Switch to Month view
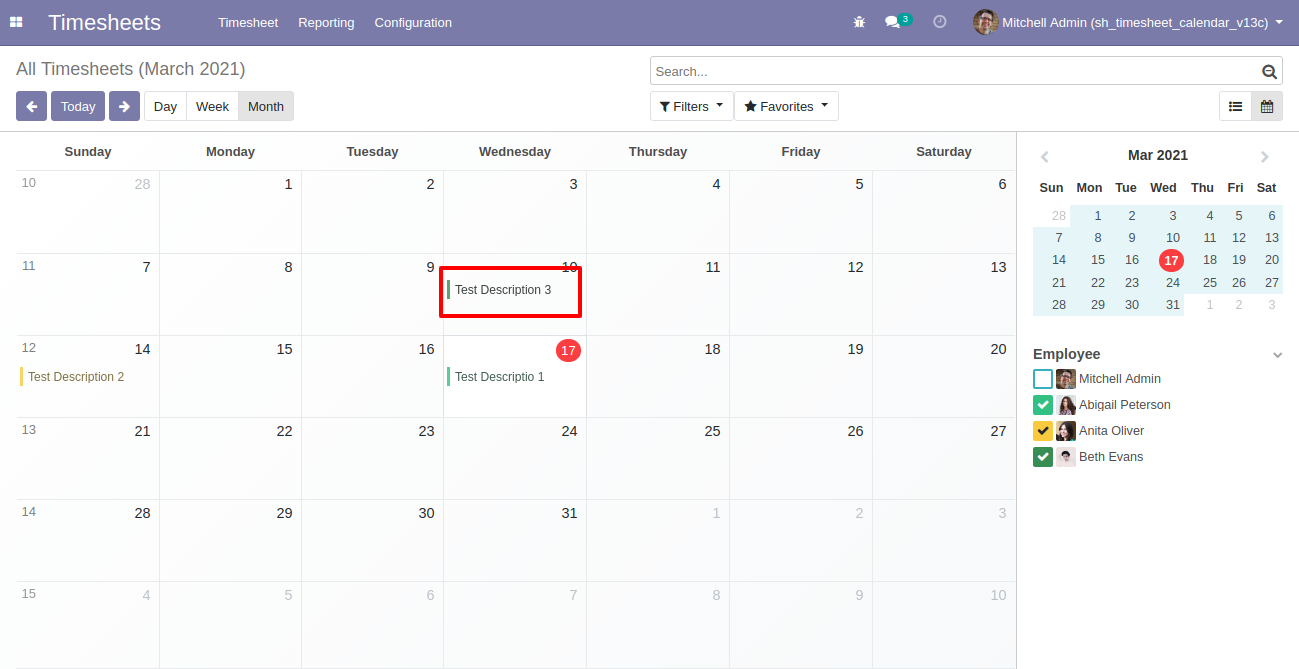The height and width of the screenshot is (669, 1299). coord(266,106)
